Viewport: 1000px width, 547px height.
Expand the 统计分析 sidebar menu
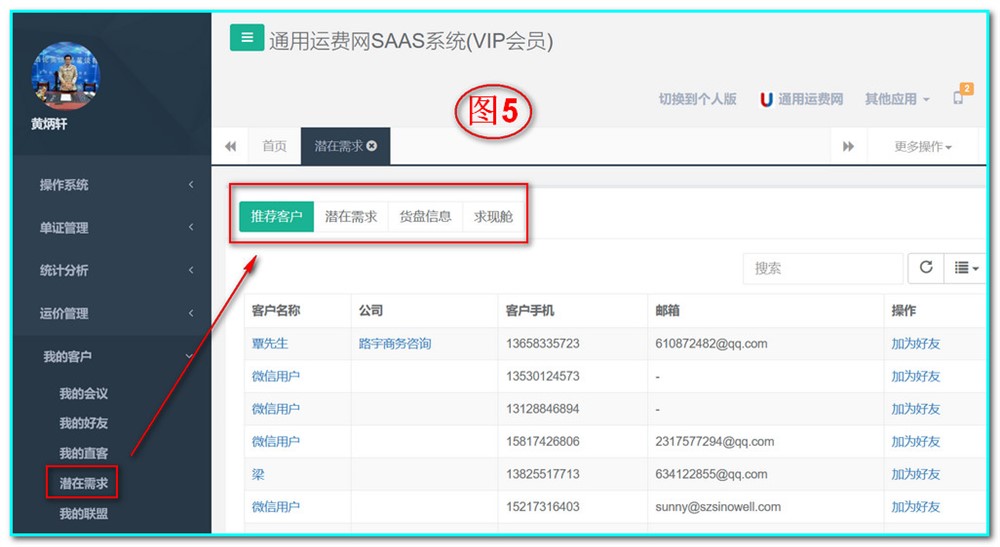tap(112, 270)
